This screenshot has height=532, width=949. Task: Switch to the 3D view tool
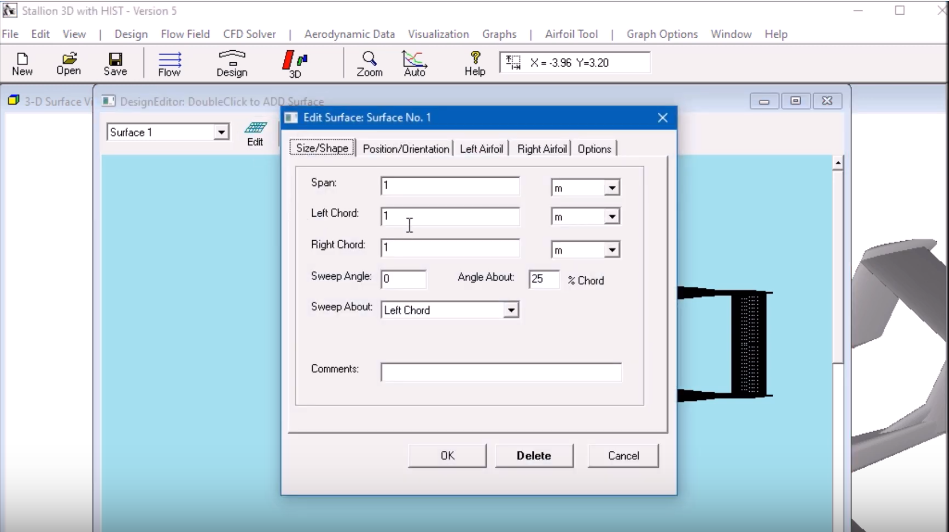[x=295, y=64]
